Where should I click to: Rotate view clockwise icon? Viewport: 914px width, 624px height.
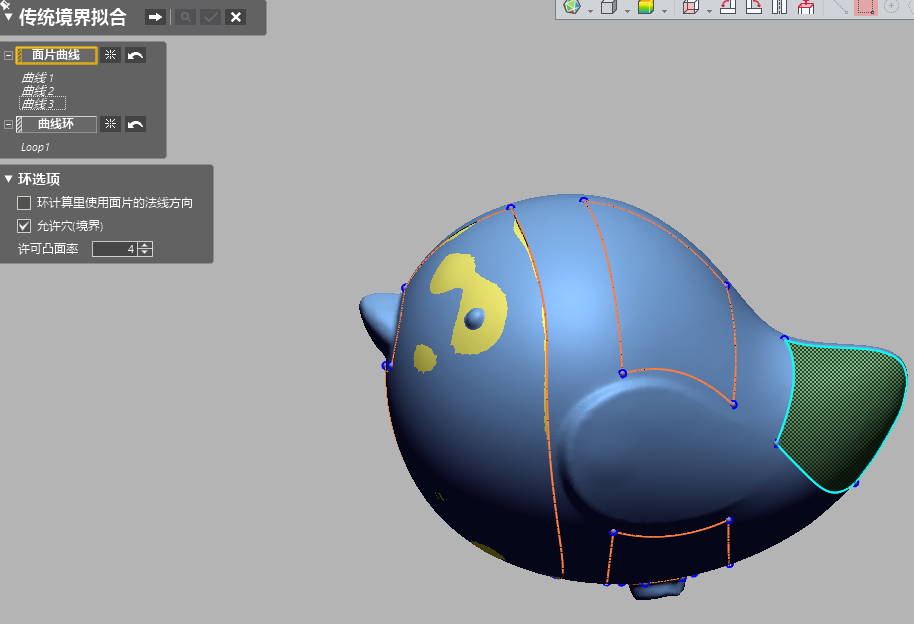point(754,6)
